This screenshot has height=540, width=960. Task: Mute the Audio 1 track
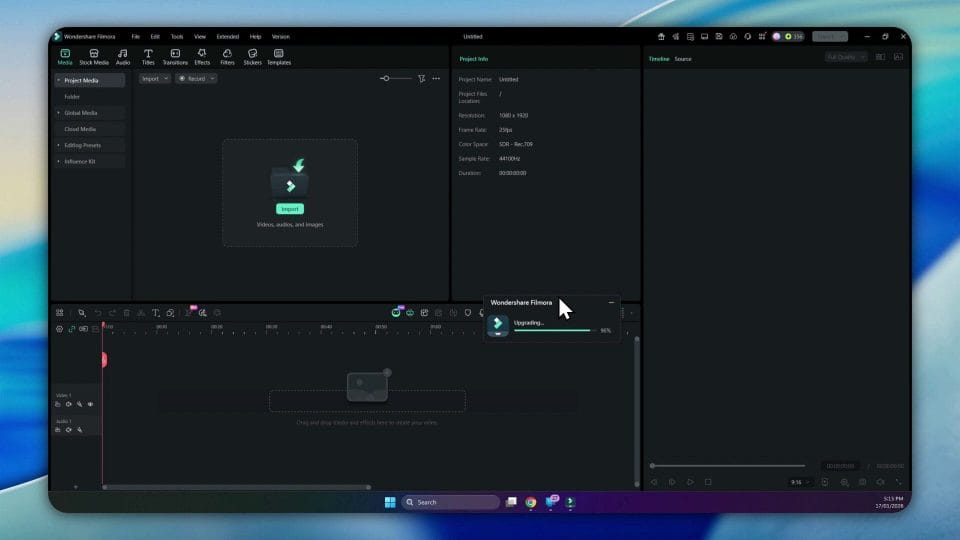tap(69, 430)
